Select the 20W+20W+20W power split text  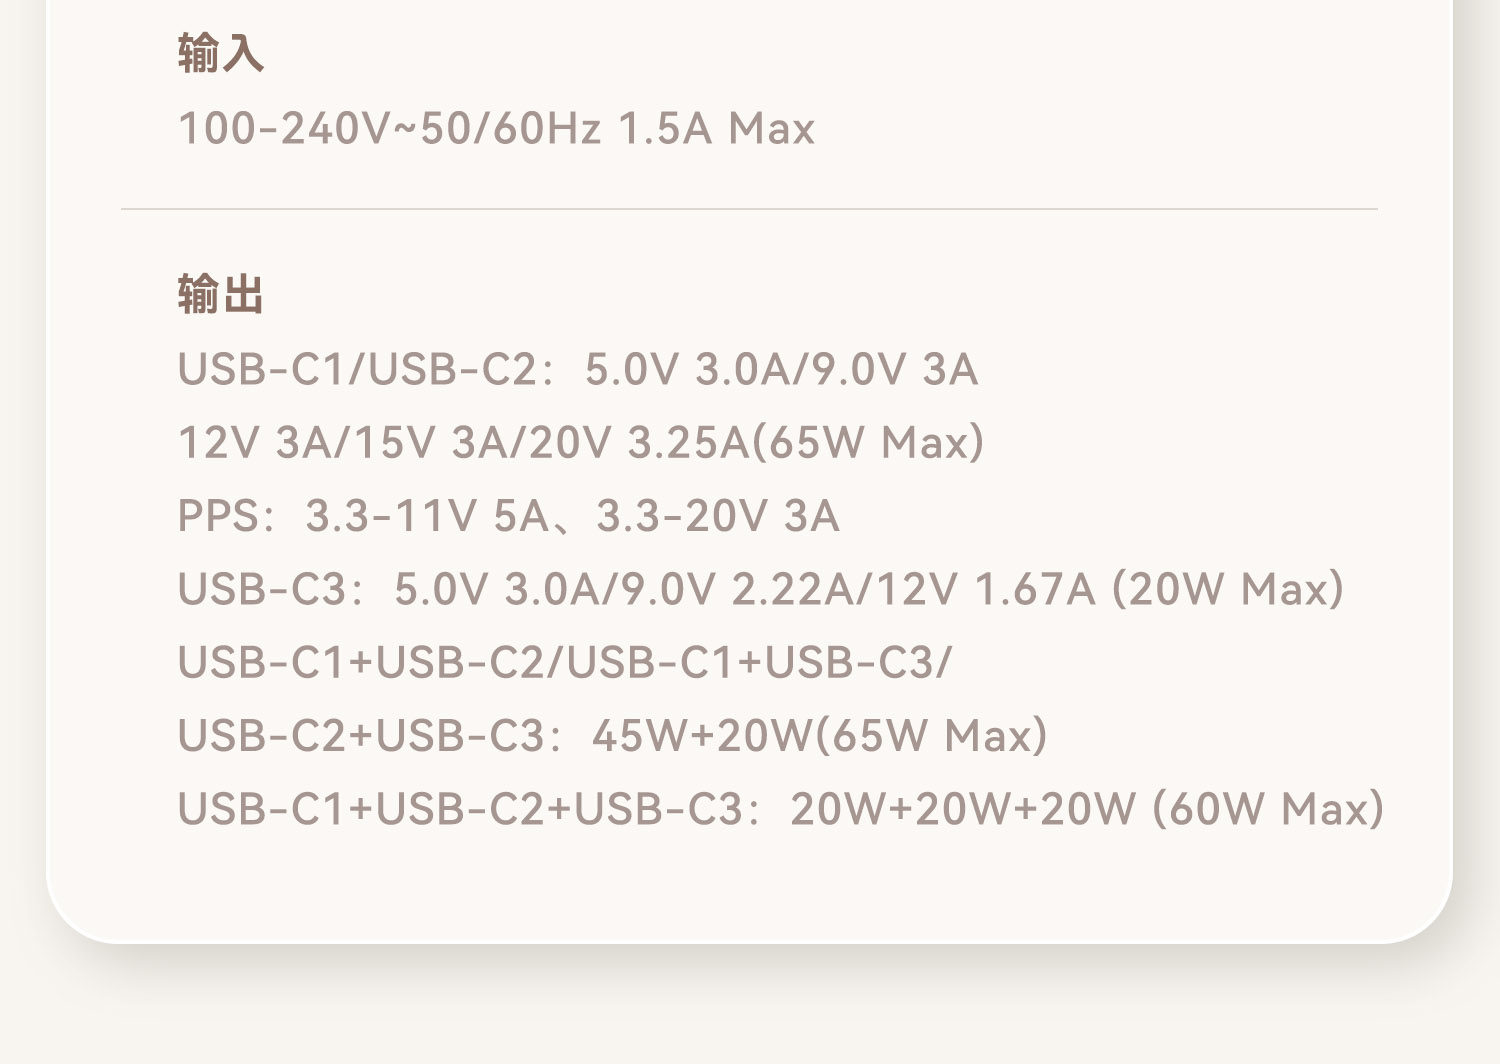click(x=963, y=809)
